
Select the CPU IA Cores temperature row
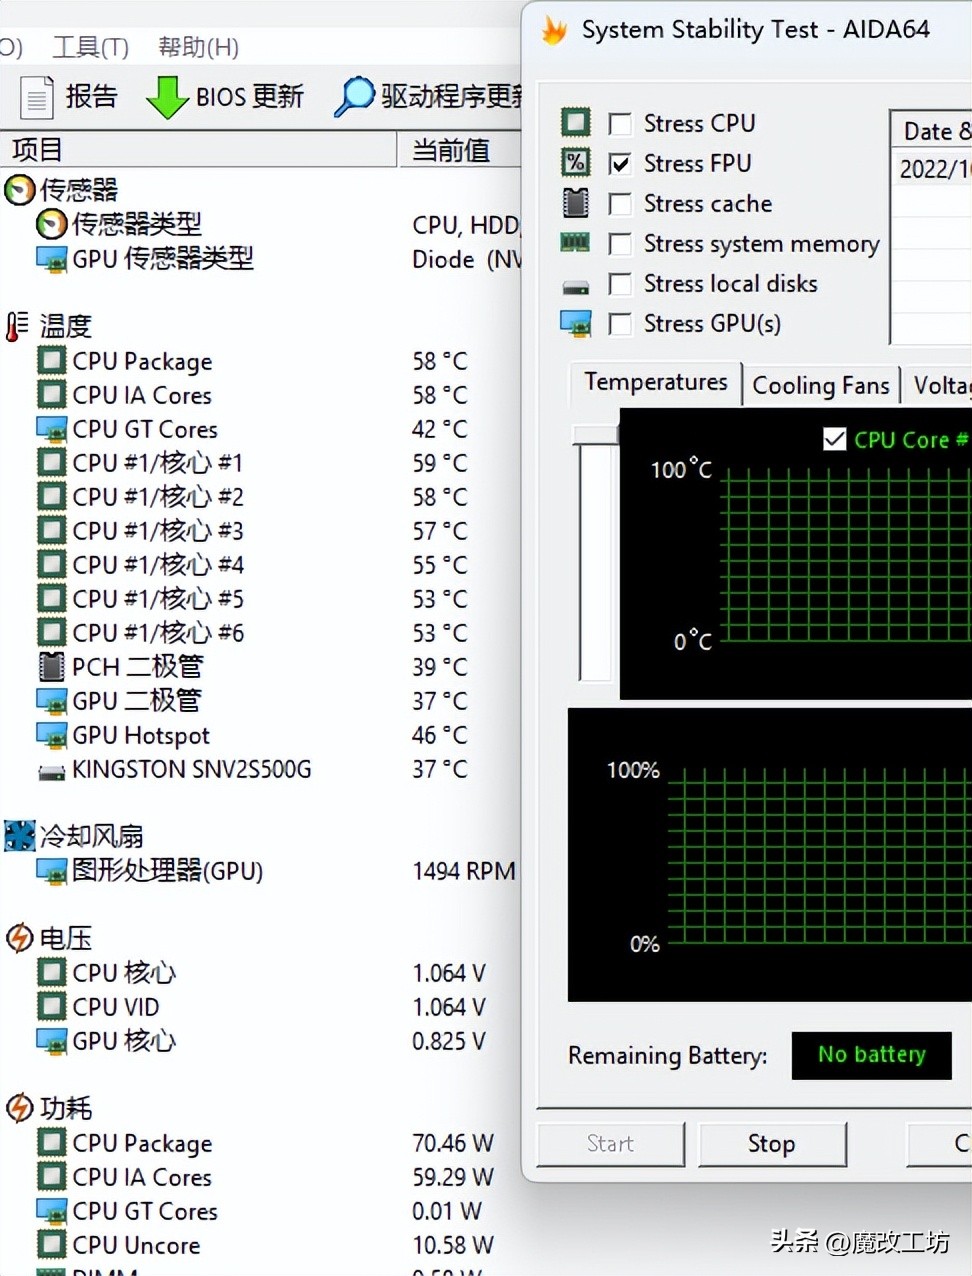pos(260,395)
